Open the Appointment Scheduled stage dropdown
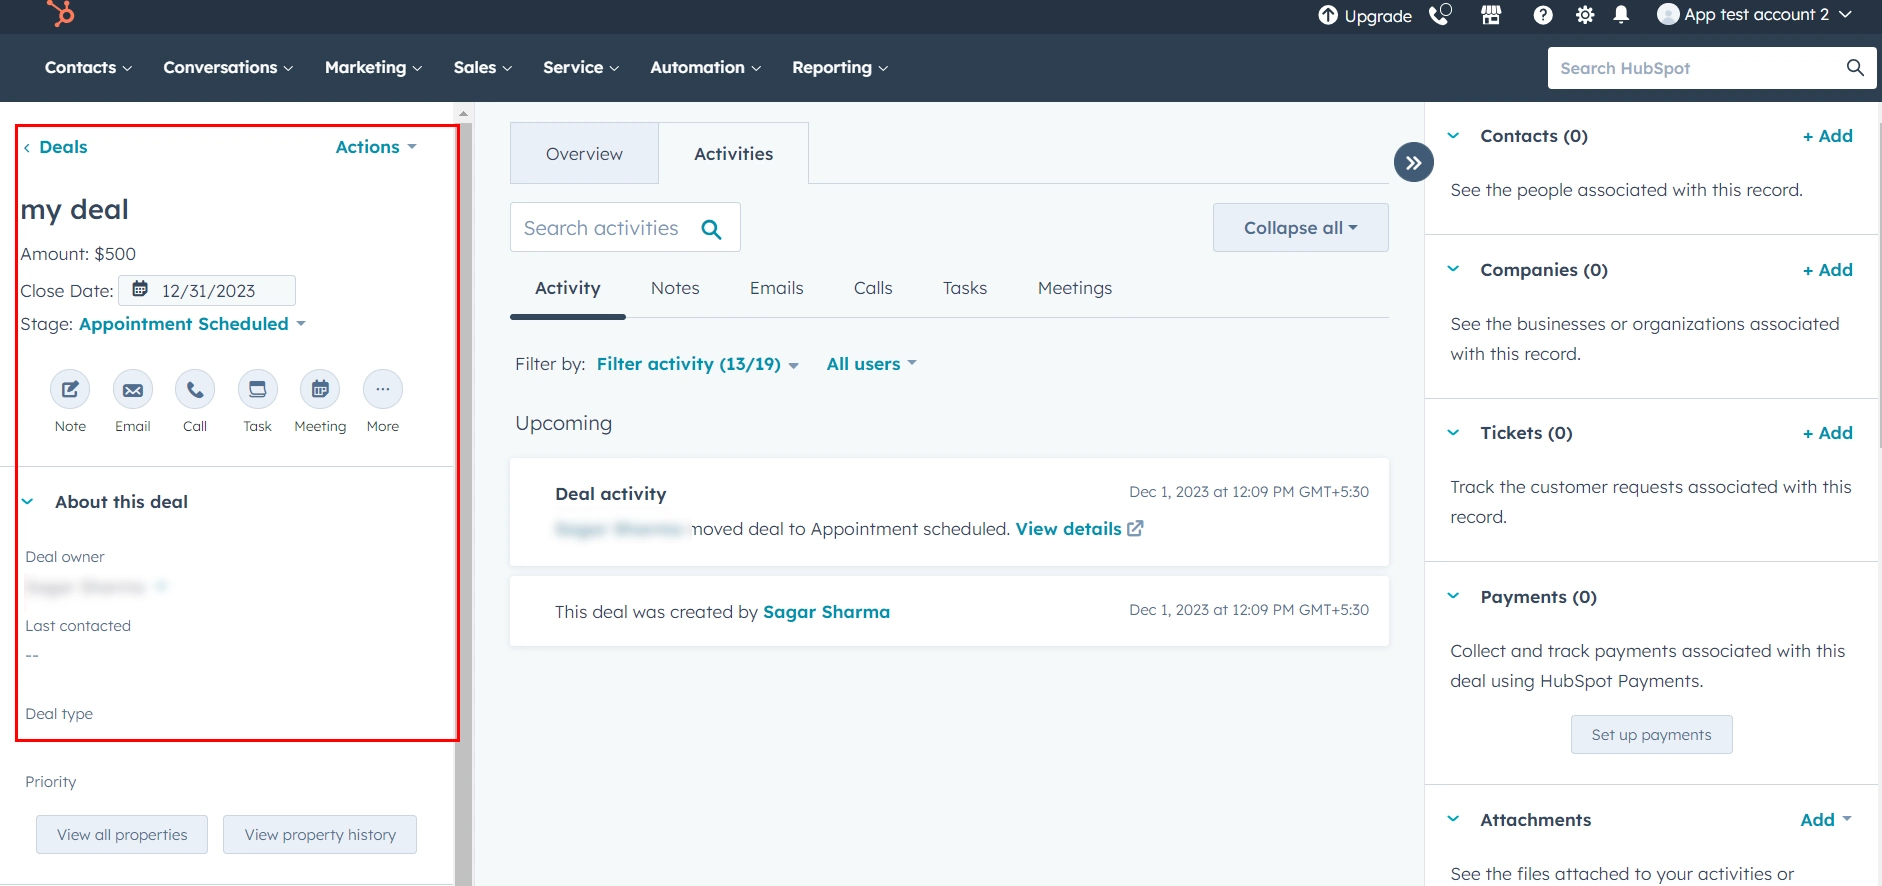This screenshot has height=886, width=1882. point(192,324)
